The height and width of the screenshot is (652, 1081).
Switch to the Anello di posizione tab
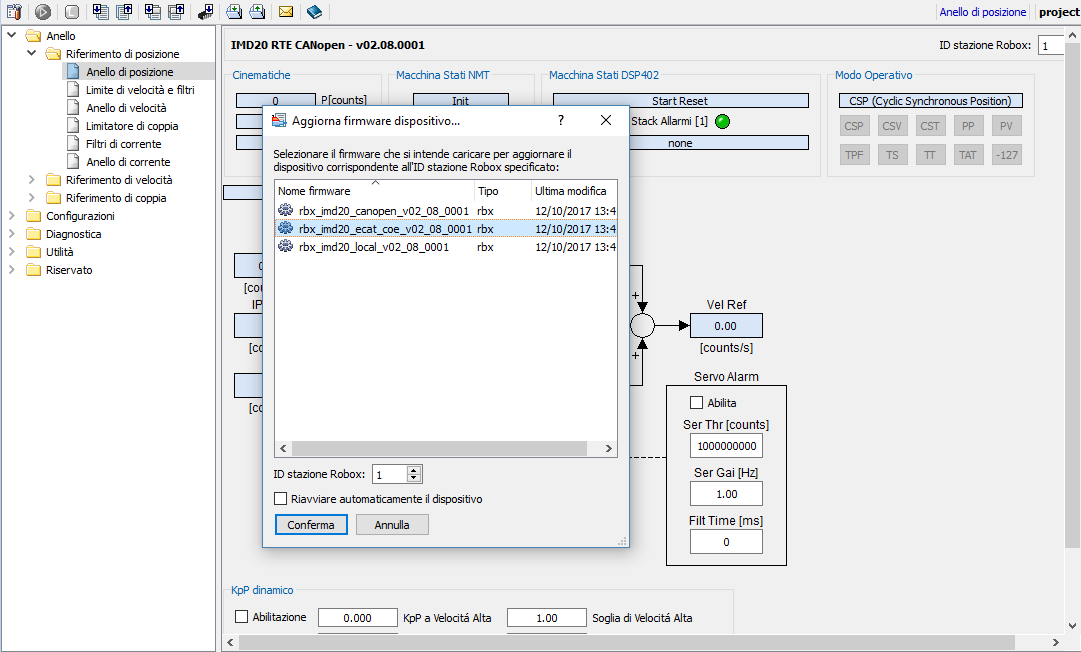982,12
